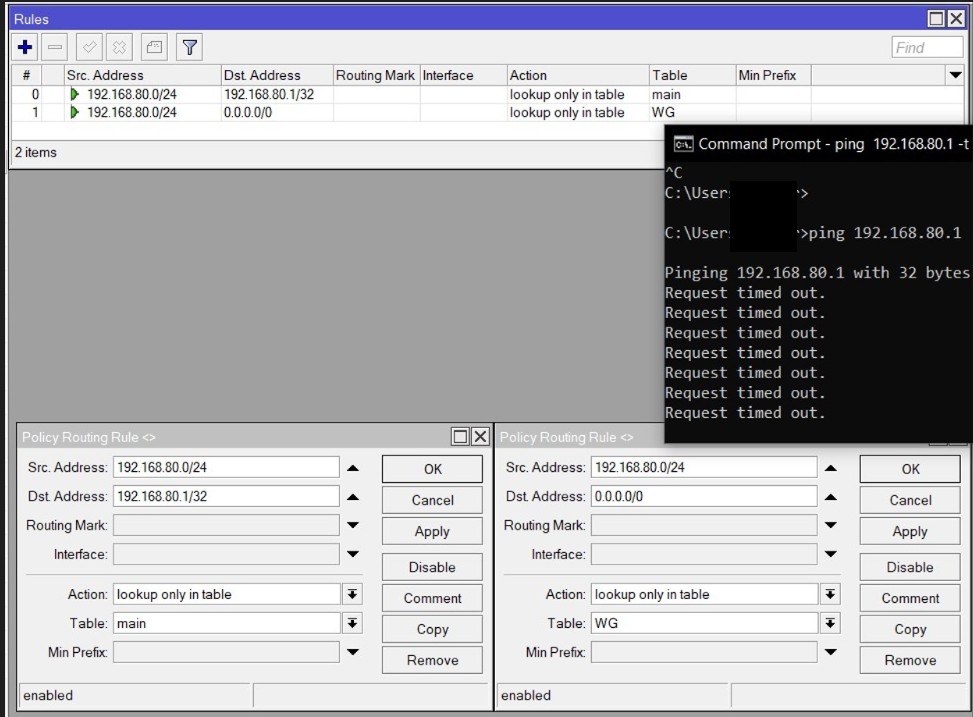Expand Interface in main-table rule dialog
The height and width of the screenshot is (717, 973).
coord(353,554)
